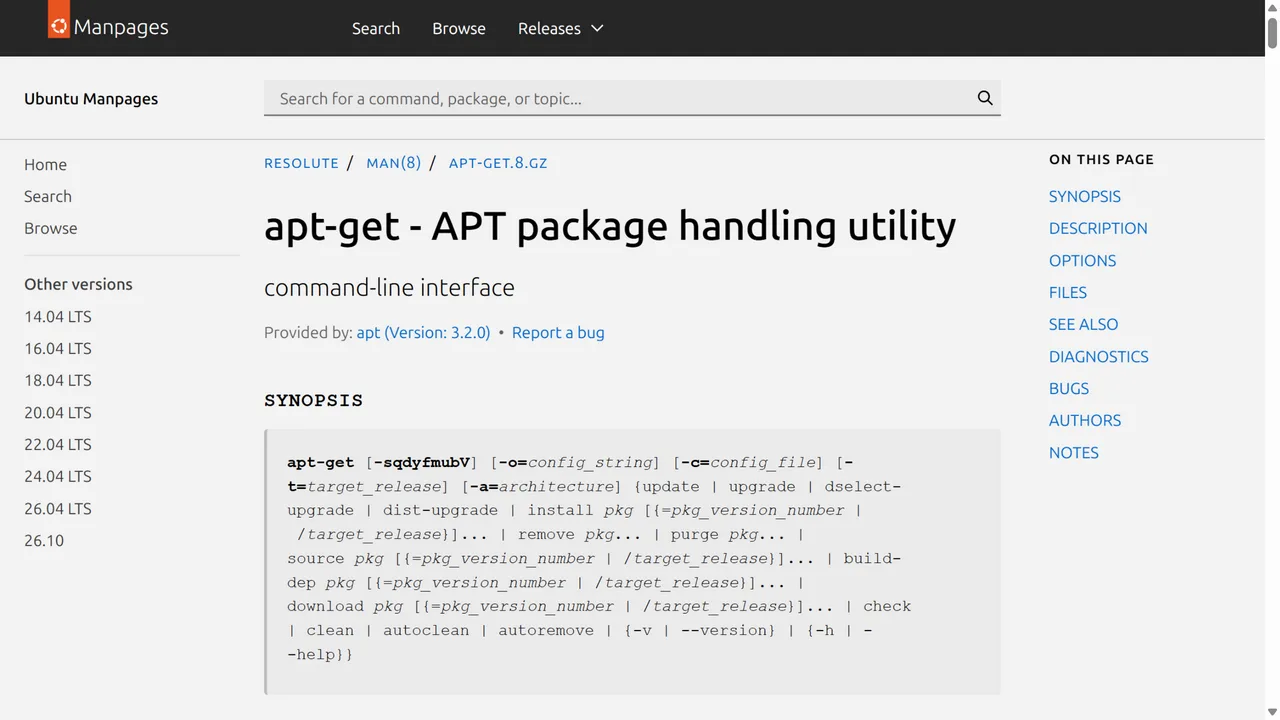Expand the Releases dropdown menu

pos(561,28)
